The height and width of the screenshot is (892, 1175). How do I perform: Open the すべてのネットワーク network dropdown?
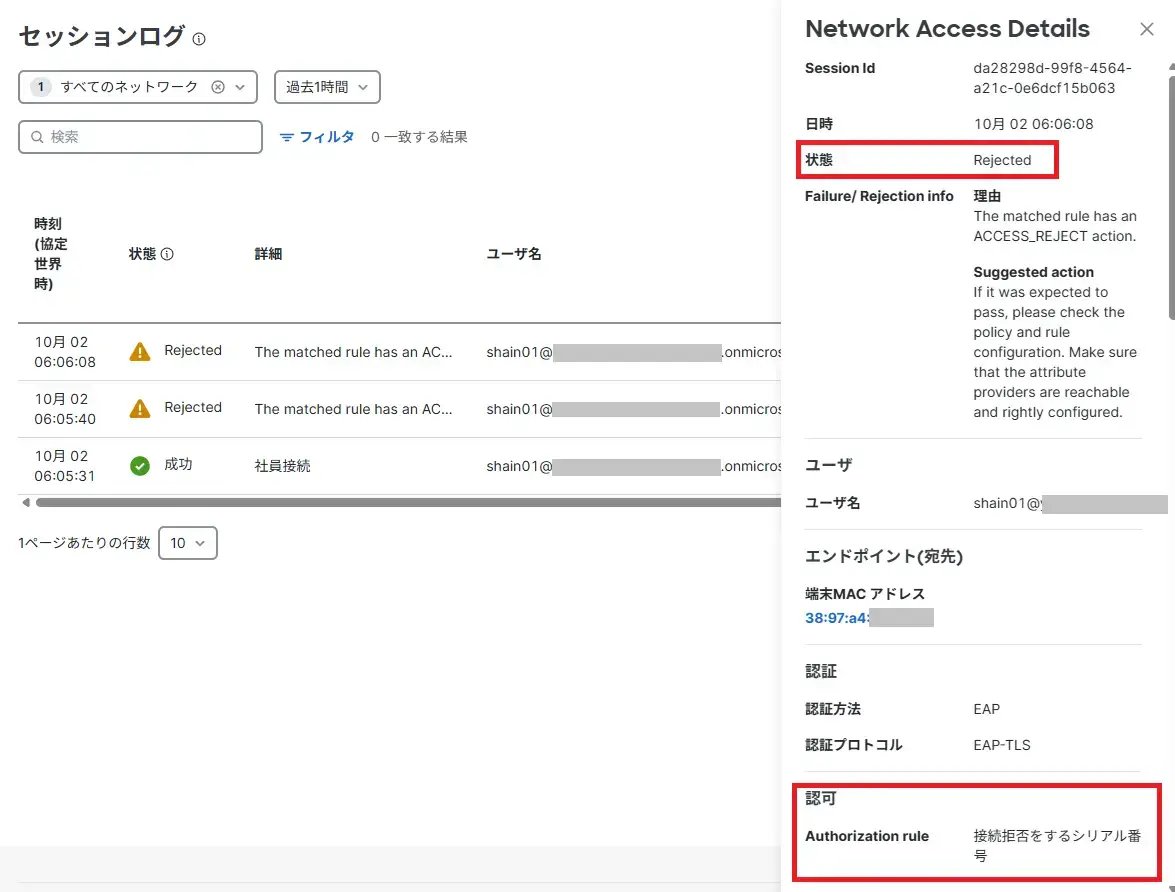[240, 87]
